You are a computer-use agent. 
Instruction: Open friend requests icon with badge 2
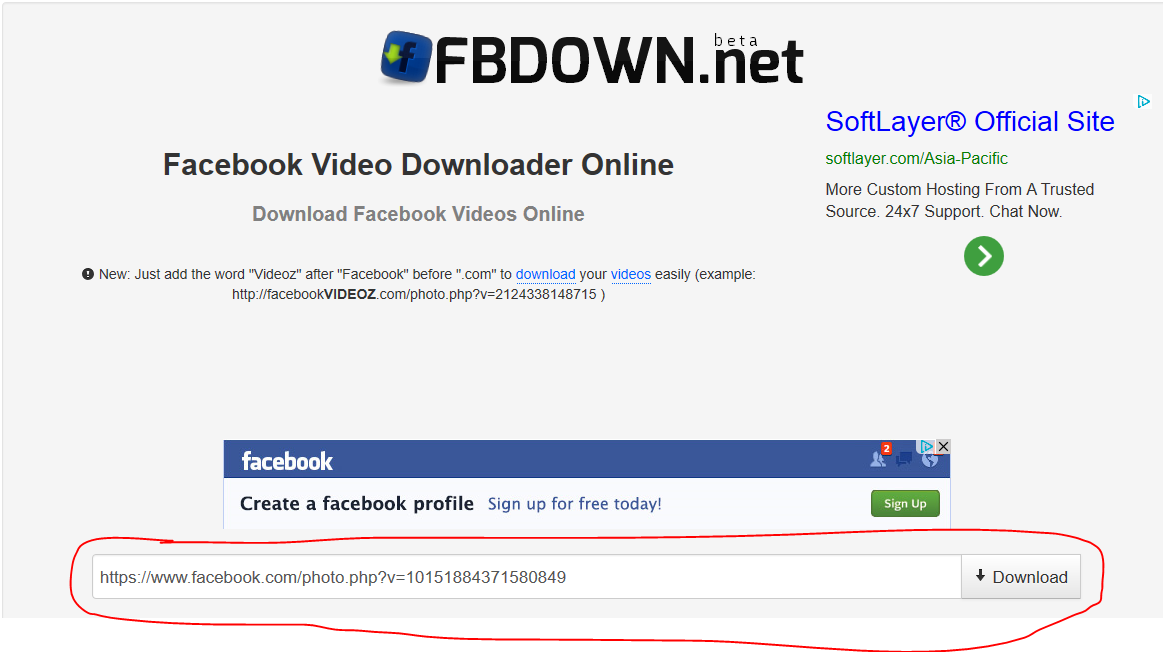(x=879, y=458)
